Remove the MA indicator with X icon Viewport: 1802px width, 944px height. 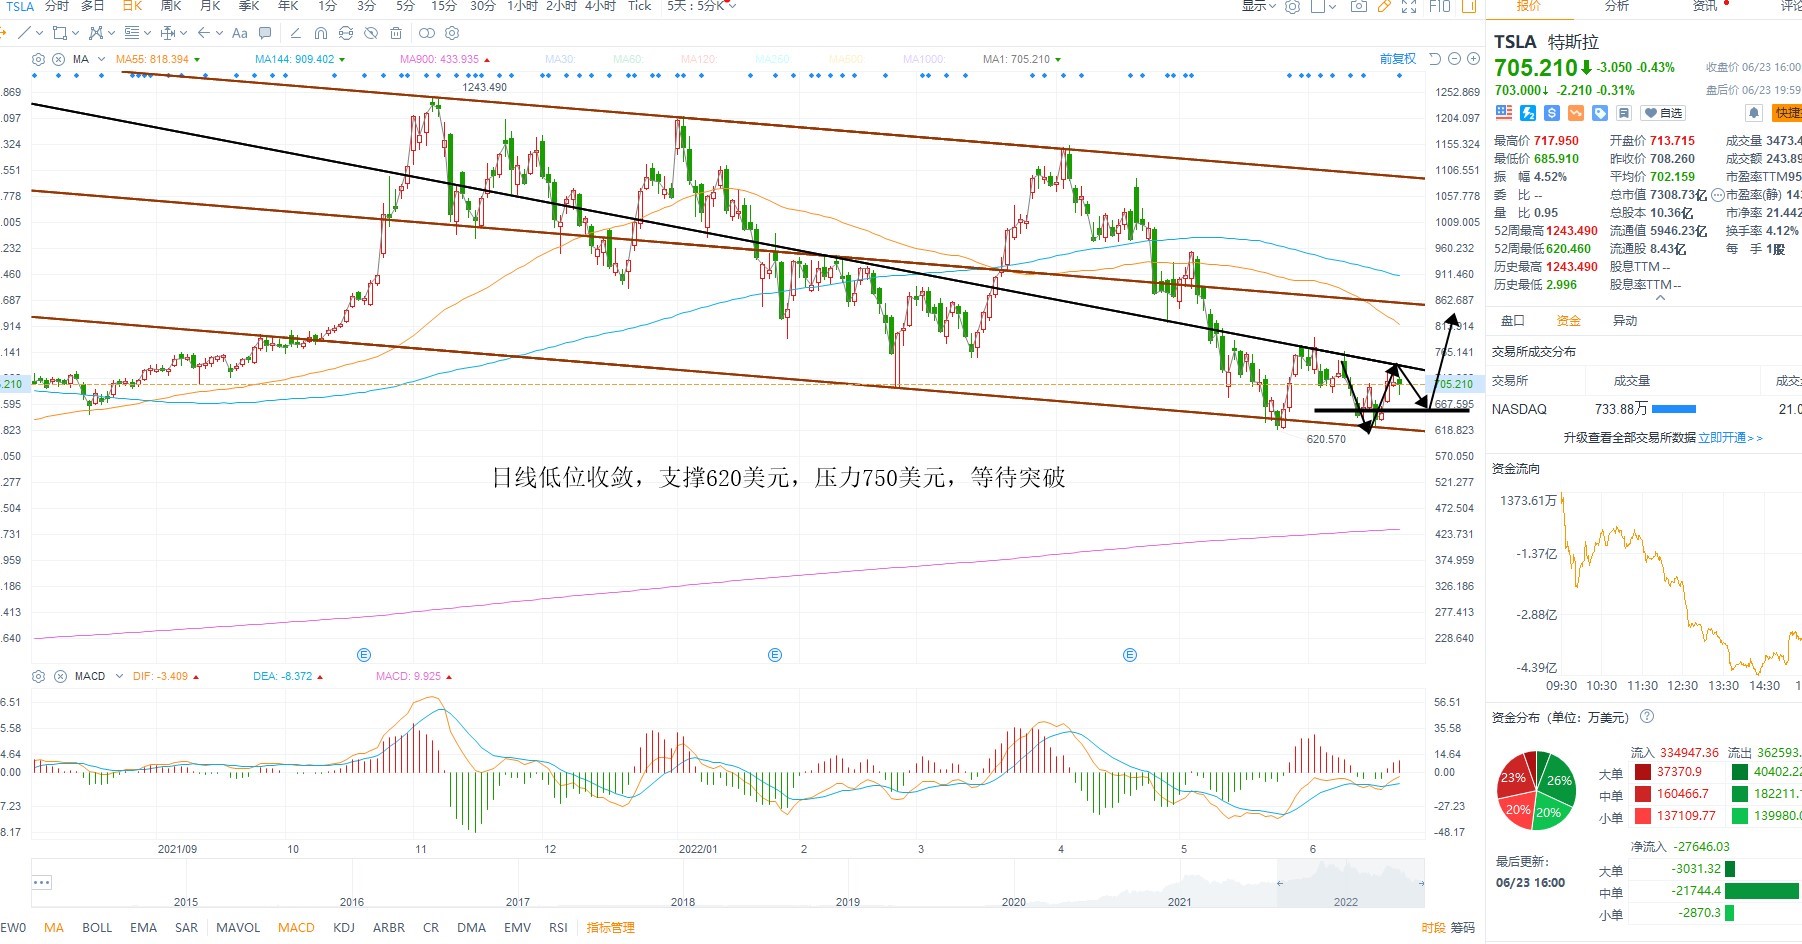click(x=58, y=59)
